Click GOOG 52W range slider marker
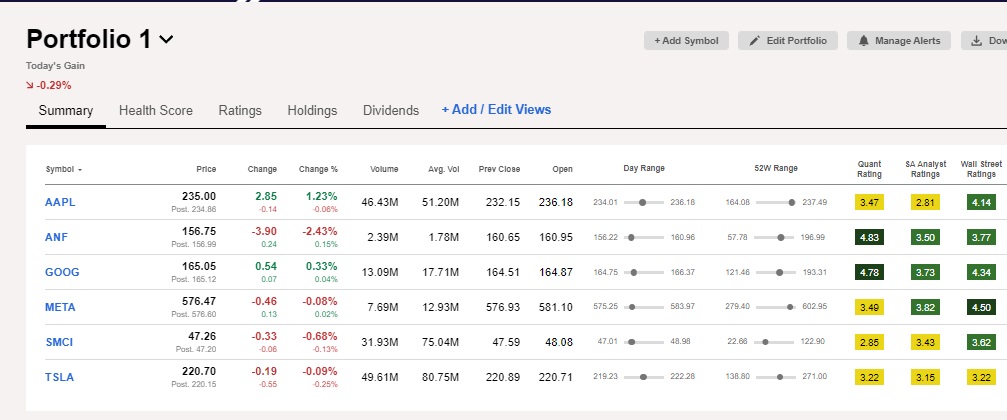This screenshot has height=420, width=1007. point(780,272)
